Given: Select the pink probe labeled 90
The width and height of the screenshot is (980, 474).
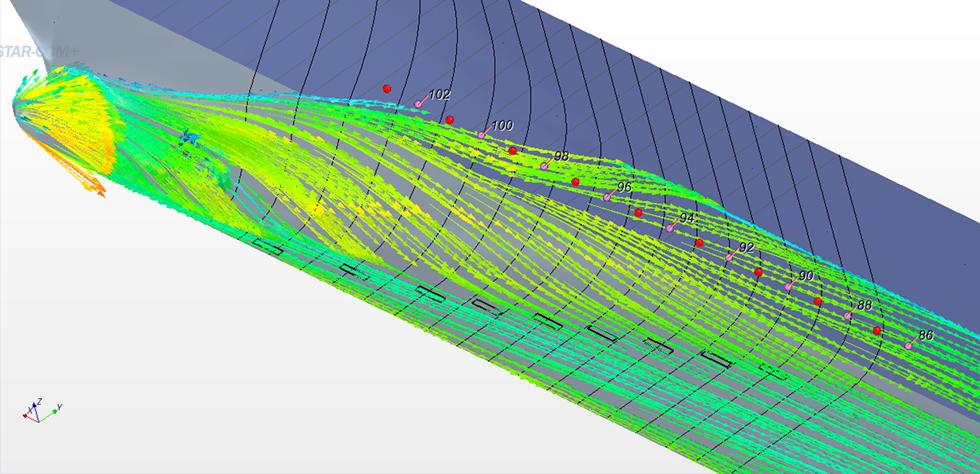Looking at the screenshot, I should [788, 287].
